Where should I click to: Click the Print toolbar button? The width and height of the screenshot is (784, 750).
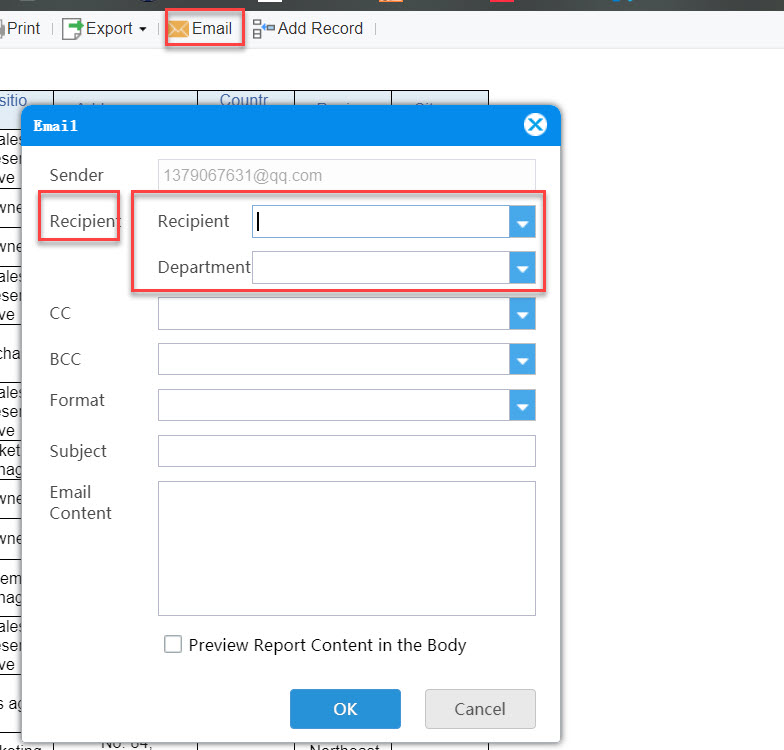pyautogui.click(x=20, y=28)
